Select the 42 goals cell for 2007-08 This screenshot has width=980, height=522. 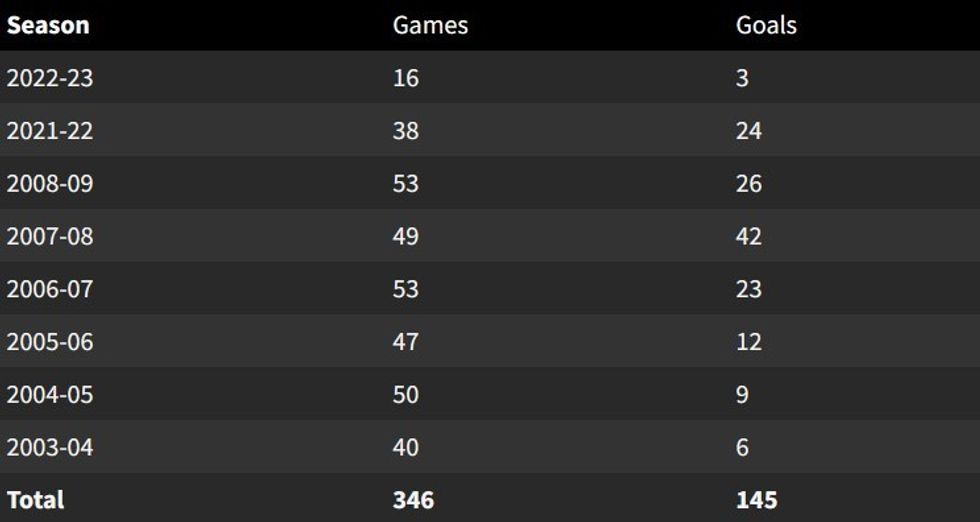[x=749, y=237]
